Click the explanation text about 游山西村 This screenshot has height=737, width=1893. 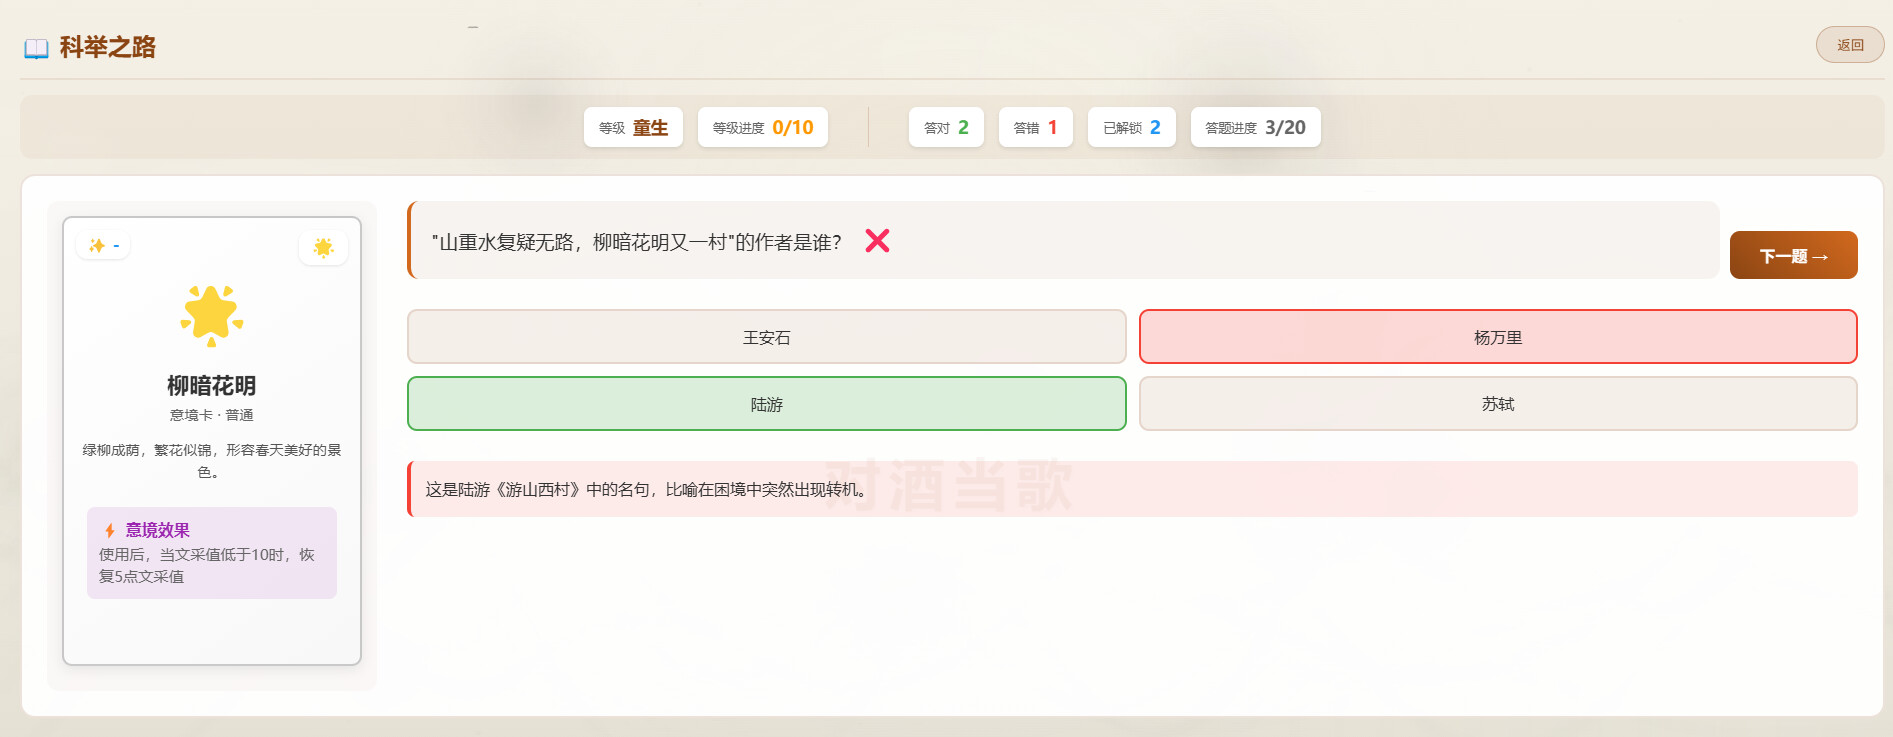click(646, 489)
